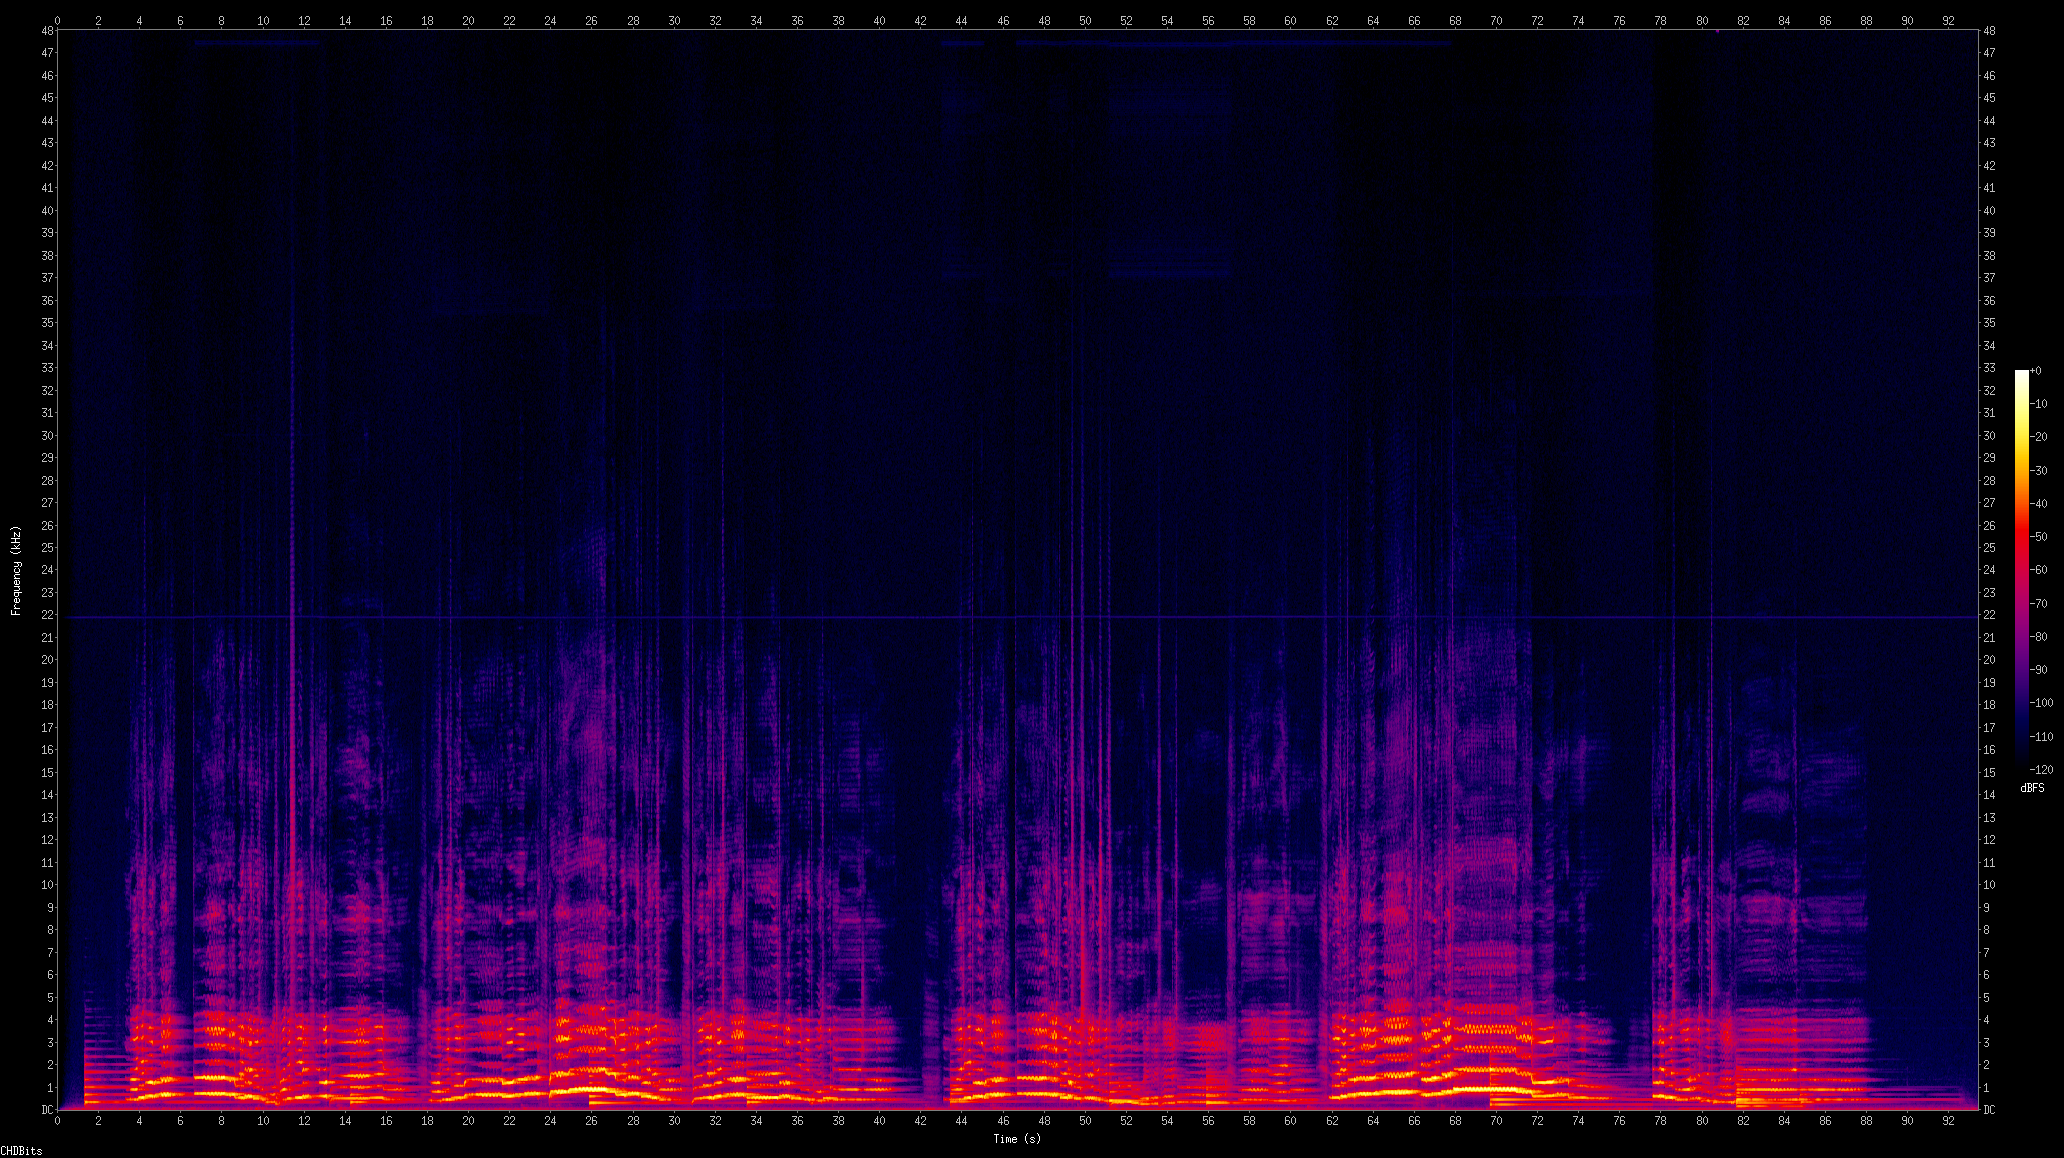Click the -120 value on the color scale
Viewport: 2064px width, 1158px height.
[2040, 769]
